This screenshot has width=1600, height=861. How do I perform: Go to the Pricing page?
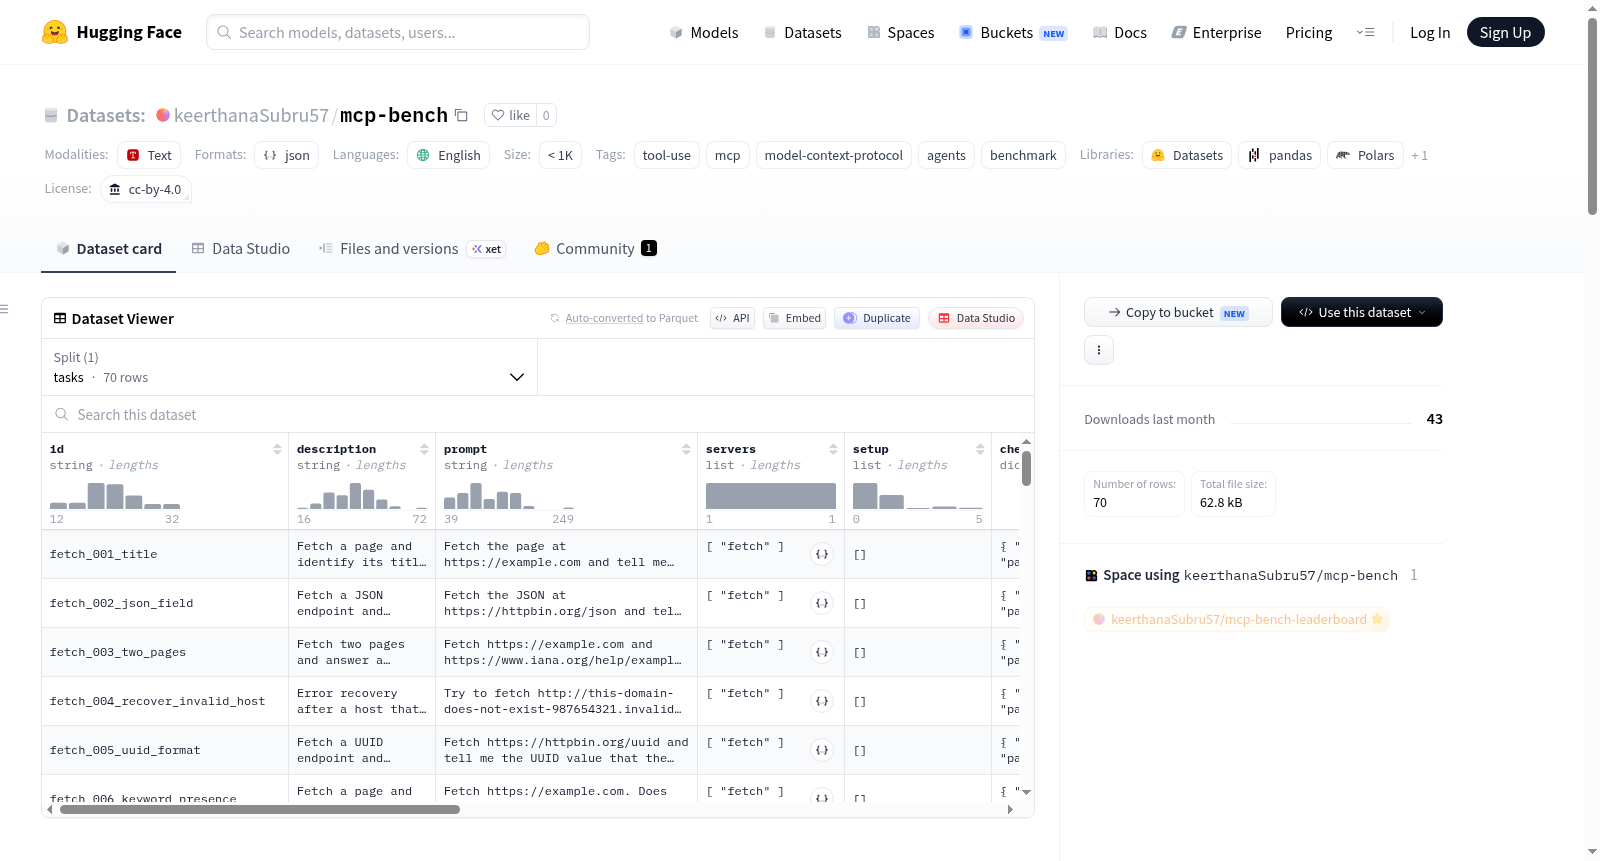point(1309,32)
